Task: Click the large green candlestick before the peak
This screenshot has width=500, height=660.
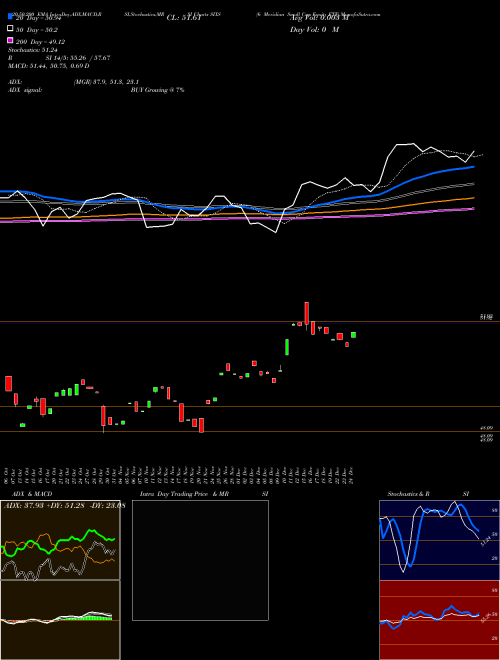Action: (287, 347)
